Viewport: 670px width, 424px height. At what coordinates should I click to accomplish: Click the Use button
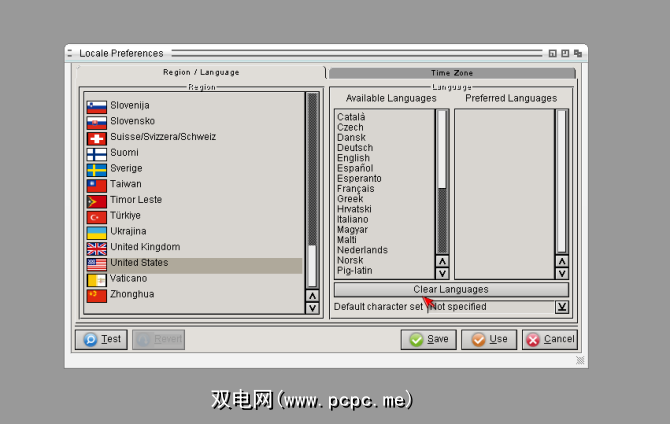coord(489,339)
